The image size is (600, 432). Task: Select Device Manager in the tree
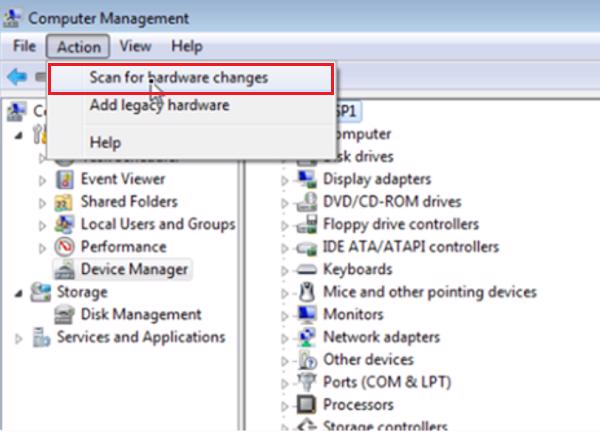click(134, 269)
